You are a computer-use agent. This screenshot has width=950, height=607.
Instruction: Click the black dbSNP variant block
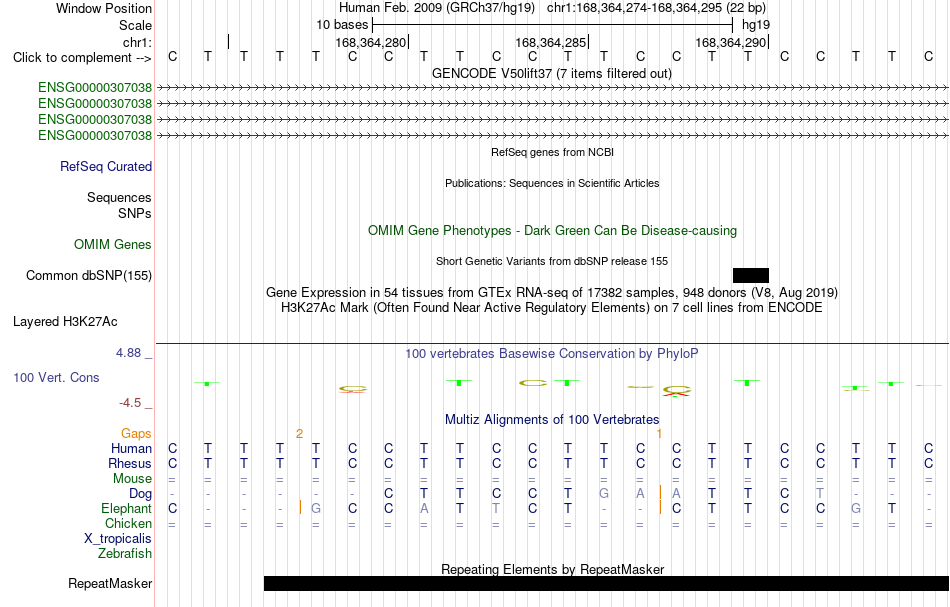tap(751, 276)
